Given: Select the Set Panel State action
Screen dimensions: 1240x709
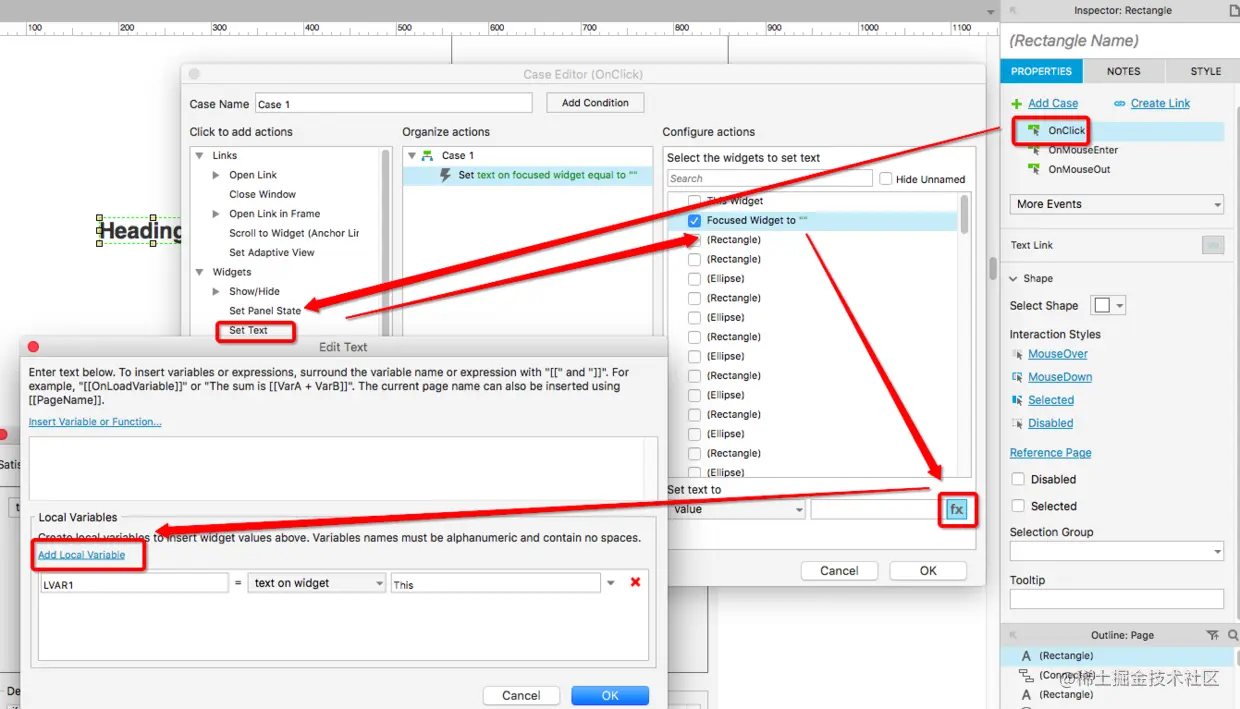Looking at the screenshot, I should [265, 311].
